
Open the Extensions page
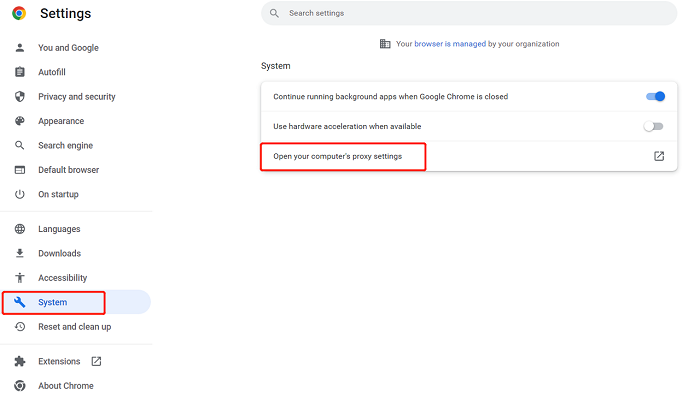point(59,361)
